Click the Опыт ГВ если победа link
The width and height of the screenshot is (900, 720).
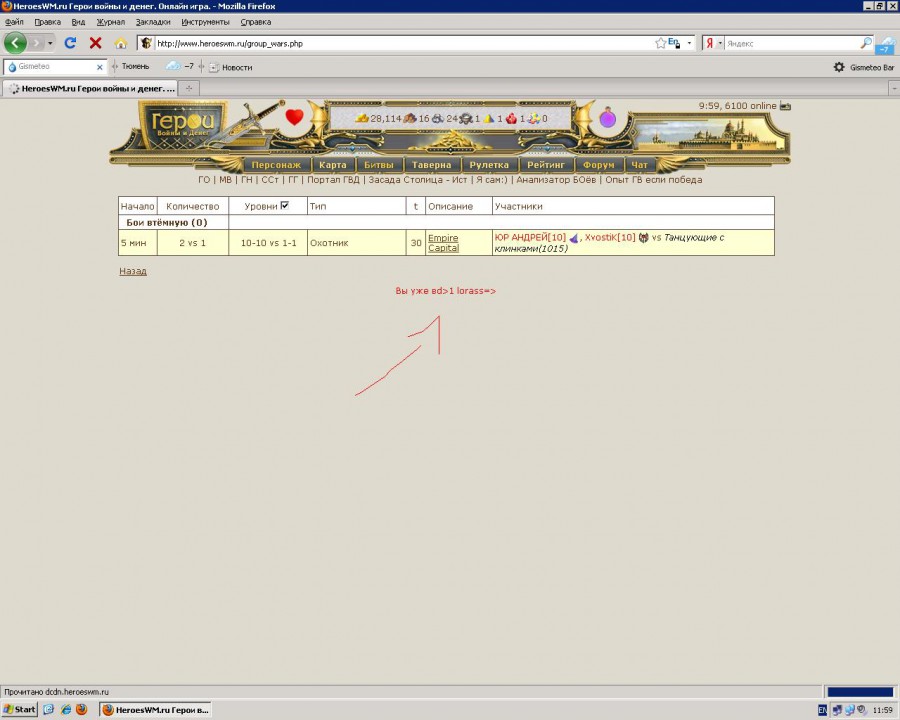point(654,180)
